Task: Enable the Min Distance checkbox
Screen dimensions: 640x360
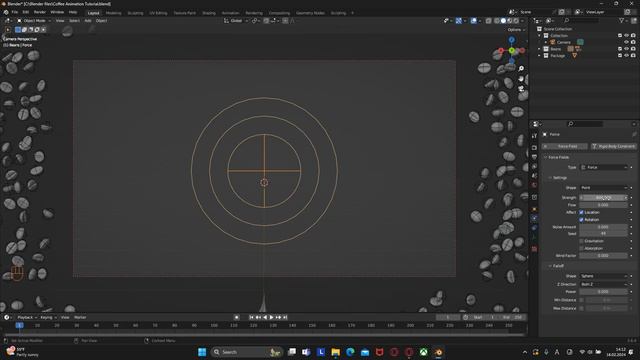Action: tap(582, 300)
